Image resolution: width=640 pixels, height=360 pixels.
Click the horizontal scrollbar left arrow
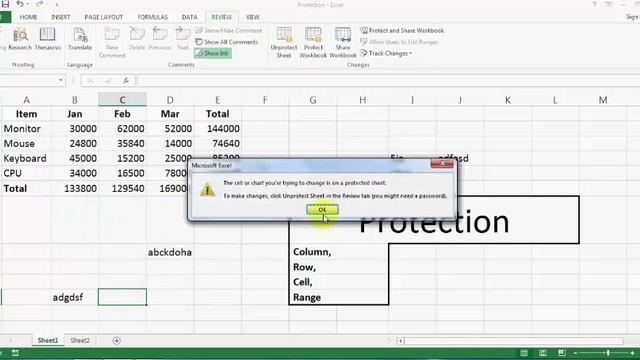coord(400,341)
